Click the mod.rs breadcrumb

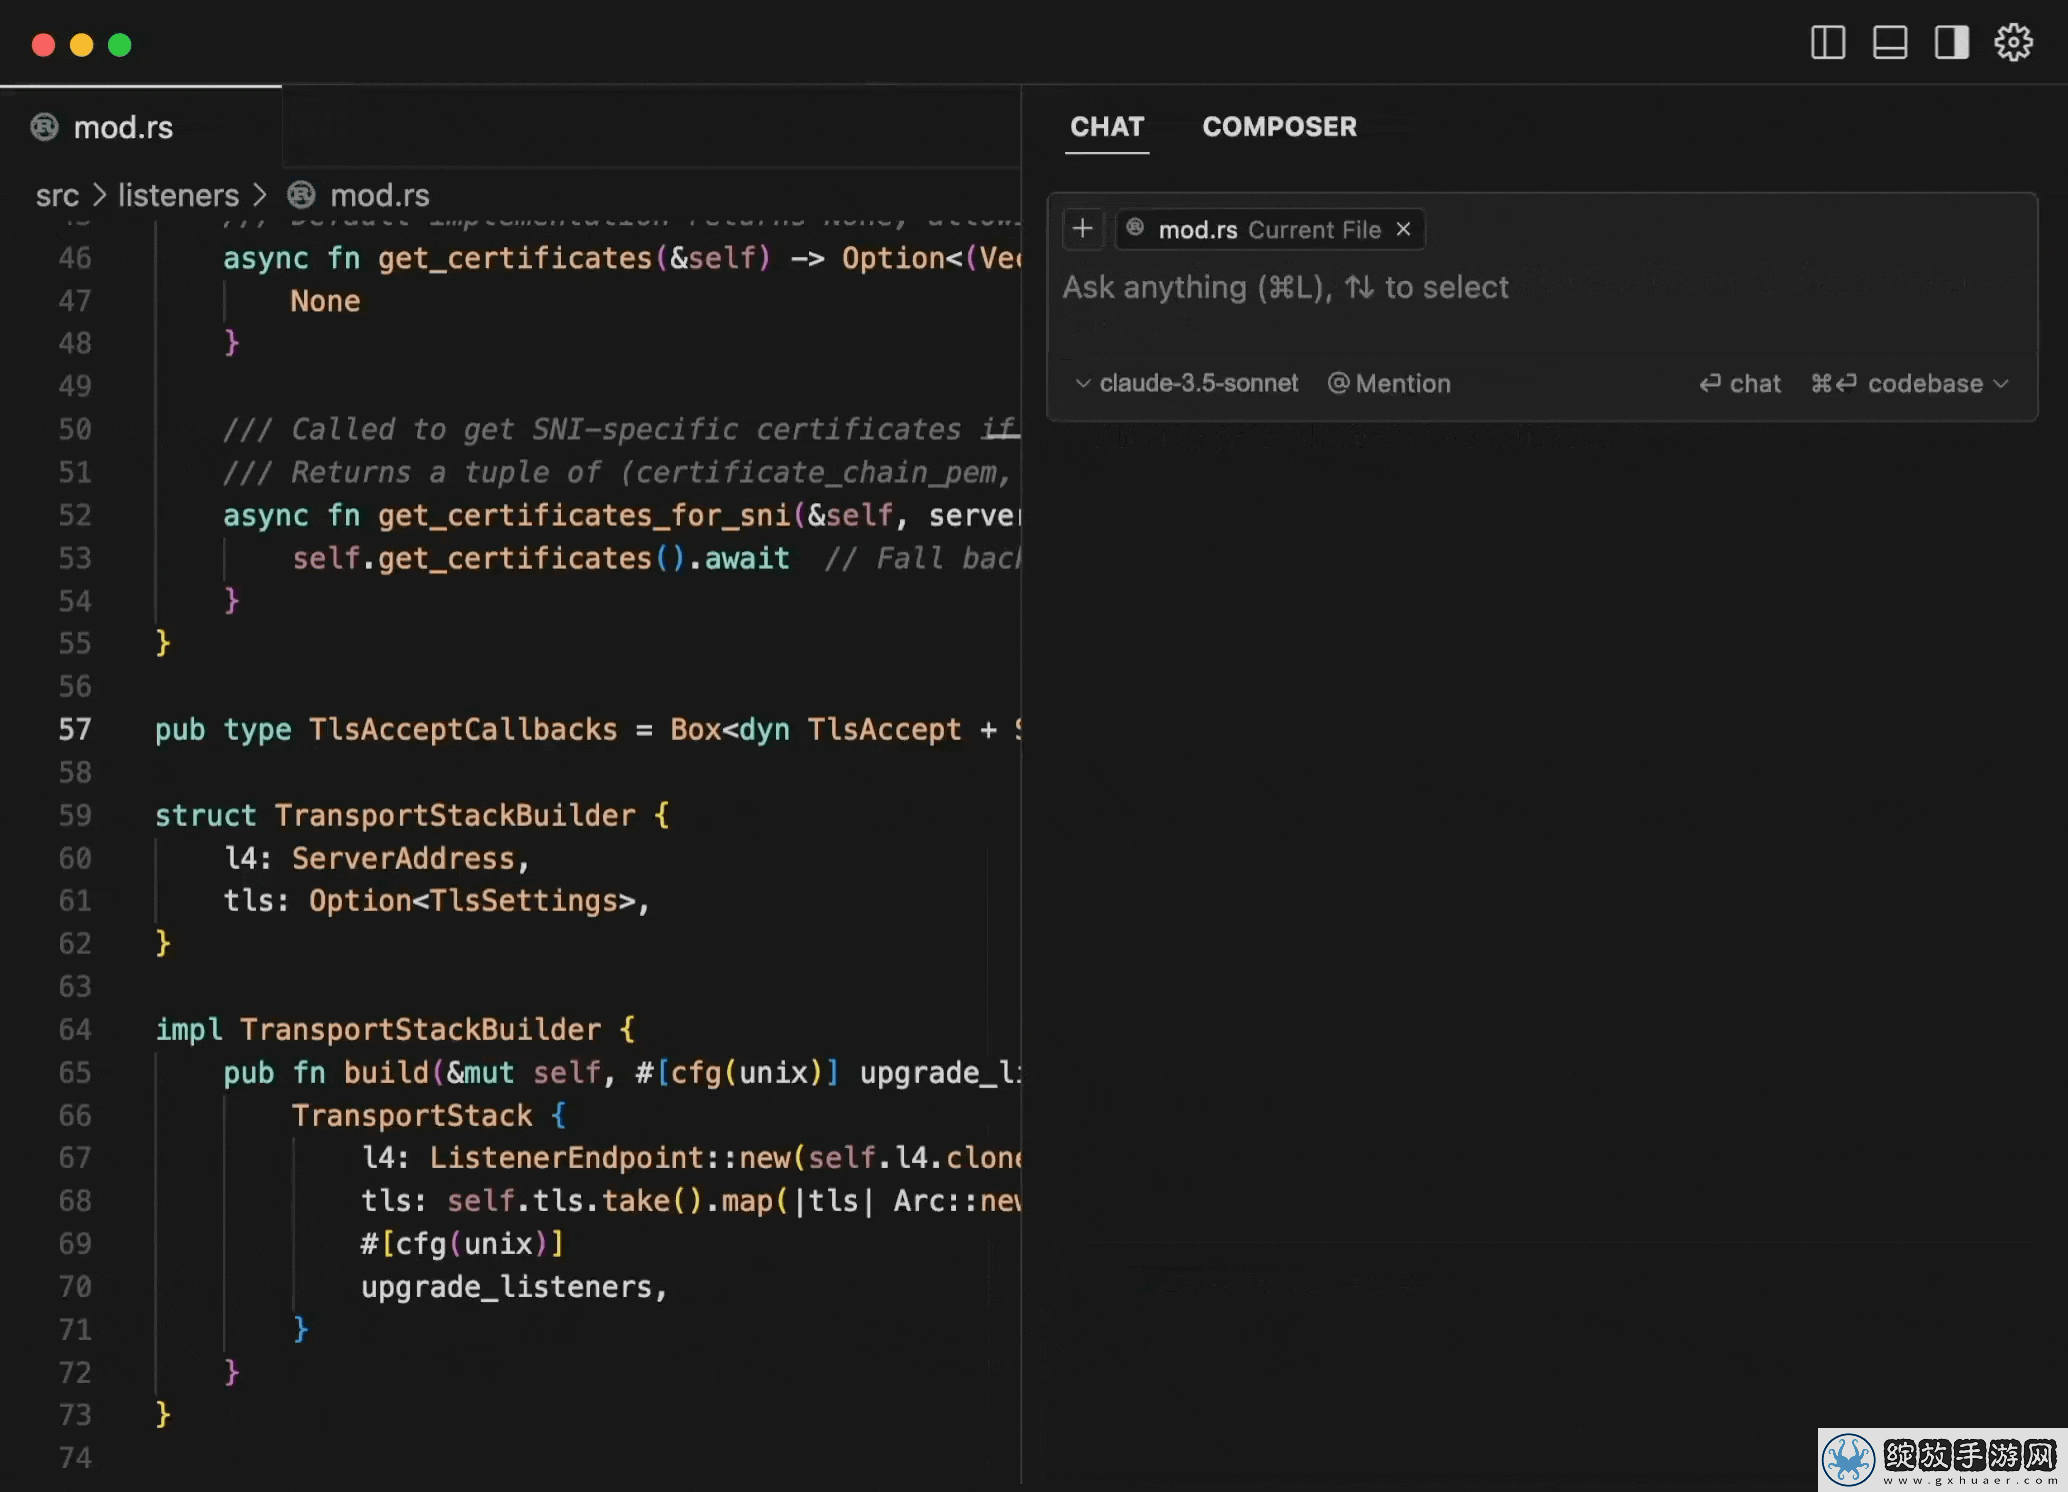coord(380,195)
